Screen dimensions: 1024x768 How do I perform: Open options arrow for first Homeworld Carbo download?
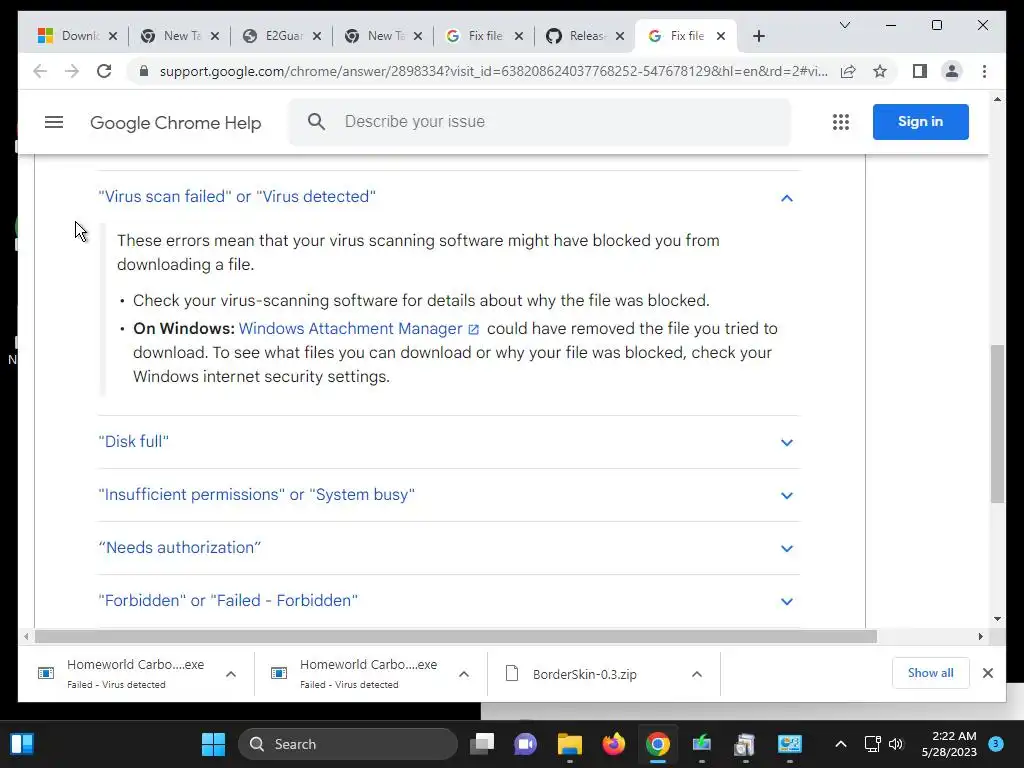point(231,674)
